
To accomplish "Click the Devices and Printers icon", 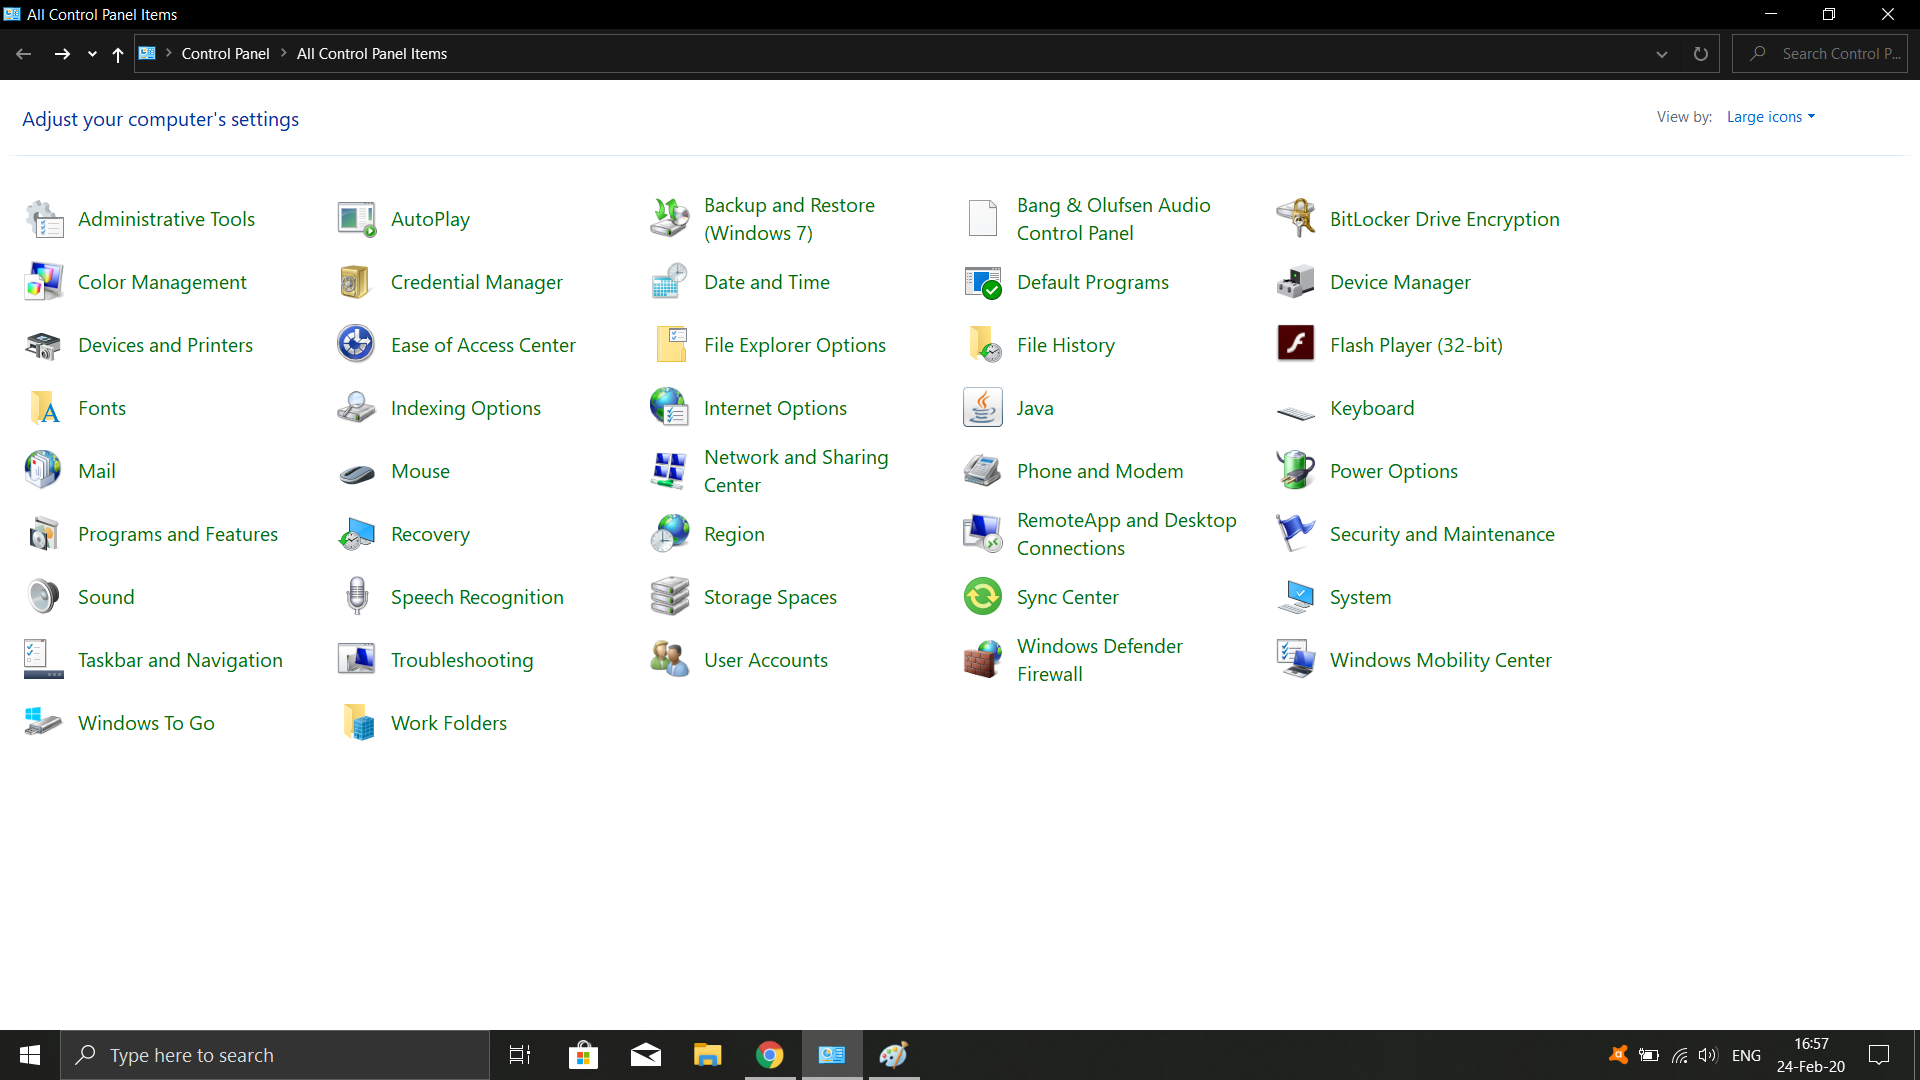I will pos(44,345).
